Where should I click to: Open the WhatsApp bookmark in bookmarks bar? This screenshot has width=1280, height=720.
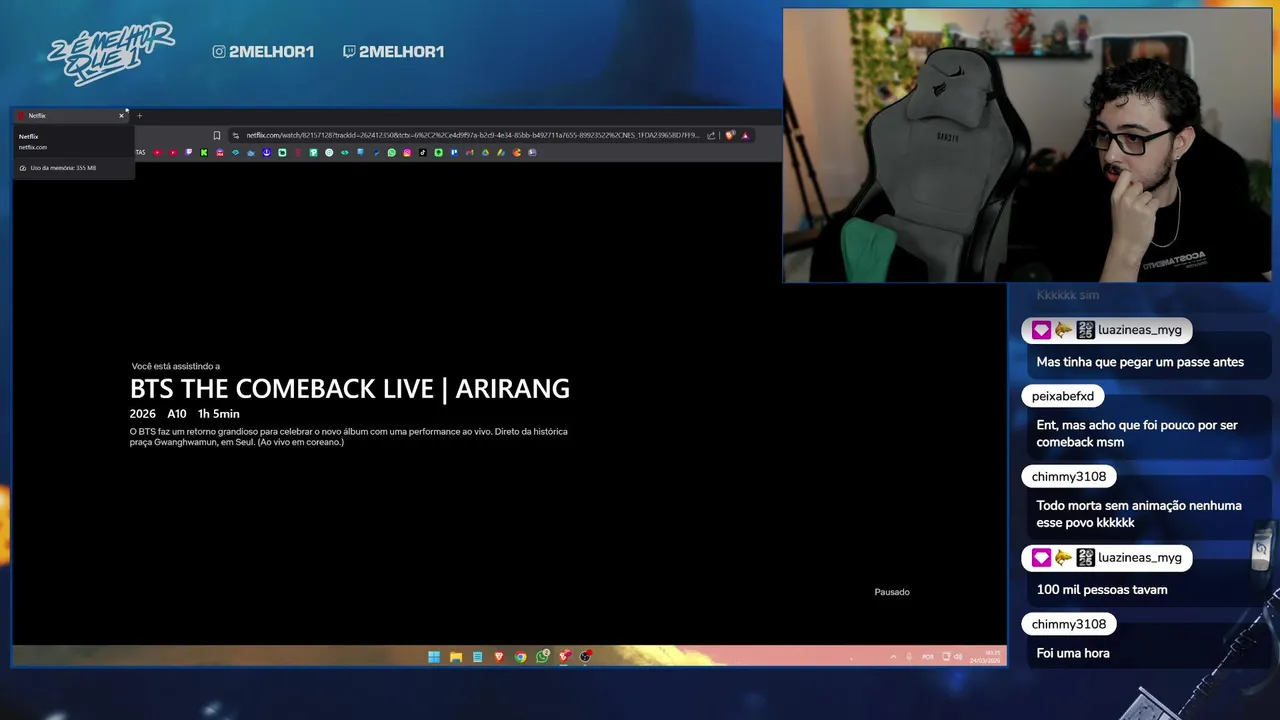(392, 152)
